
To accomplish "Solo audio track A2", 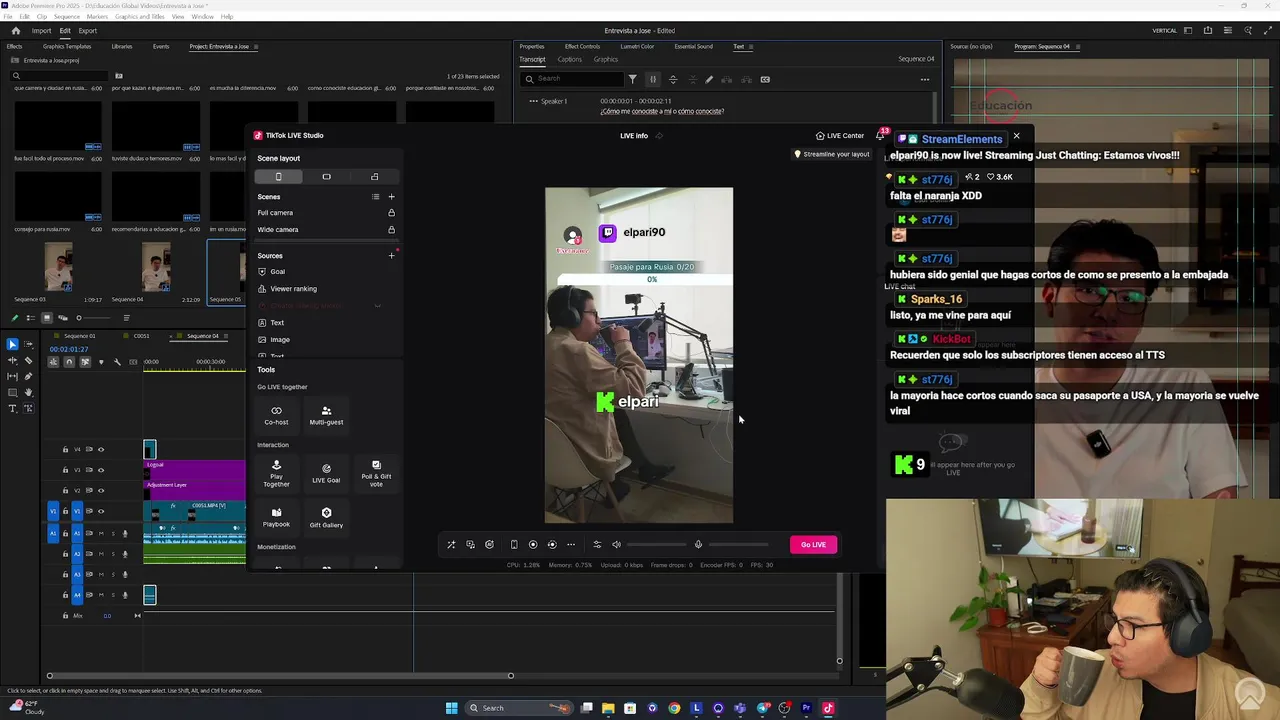I will coord(112,554).
